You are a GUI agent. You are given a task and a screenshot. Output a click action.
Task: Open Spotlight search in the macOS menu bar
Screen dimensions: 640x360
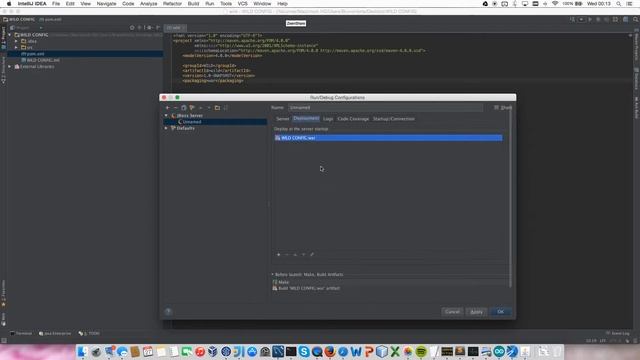[619, 4]
